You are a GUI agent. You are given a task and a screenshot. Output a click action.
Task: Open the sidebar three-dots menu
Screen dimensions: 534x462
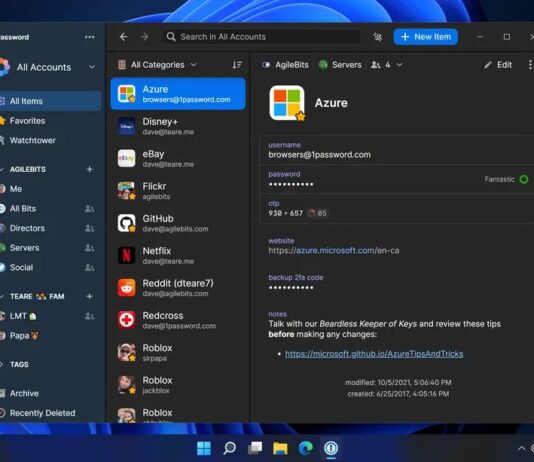tap(90, 37)
